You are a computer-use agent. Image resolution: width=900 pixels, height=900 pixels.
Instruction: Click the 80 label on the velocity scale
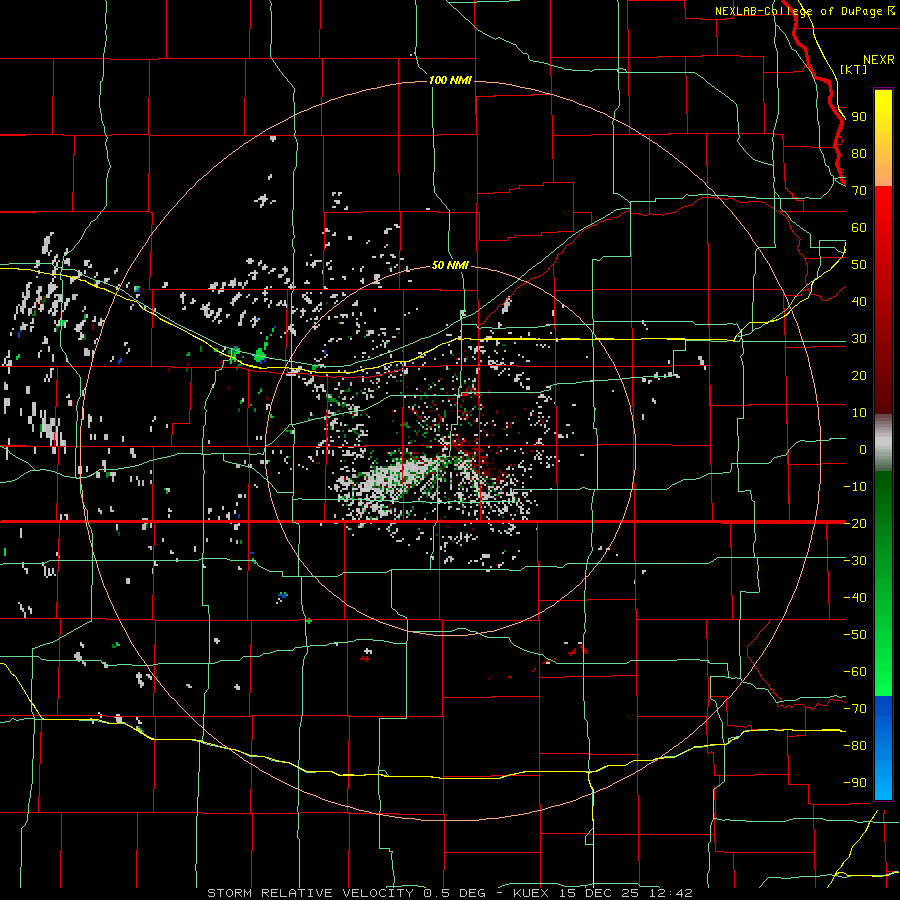tap(859, 154)
